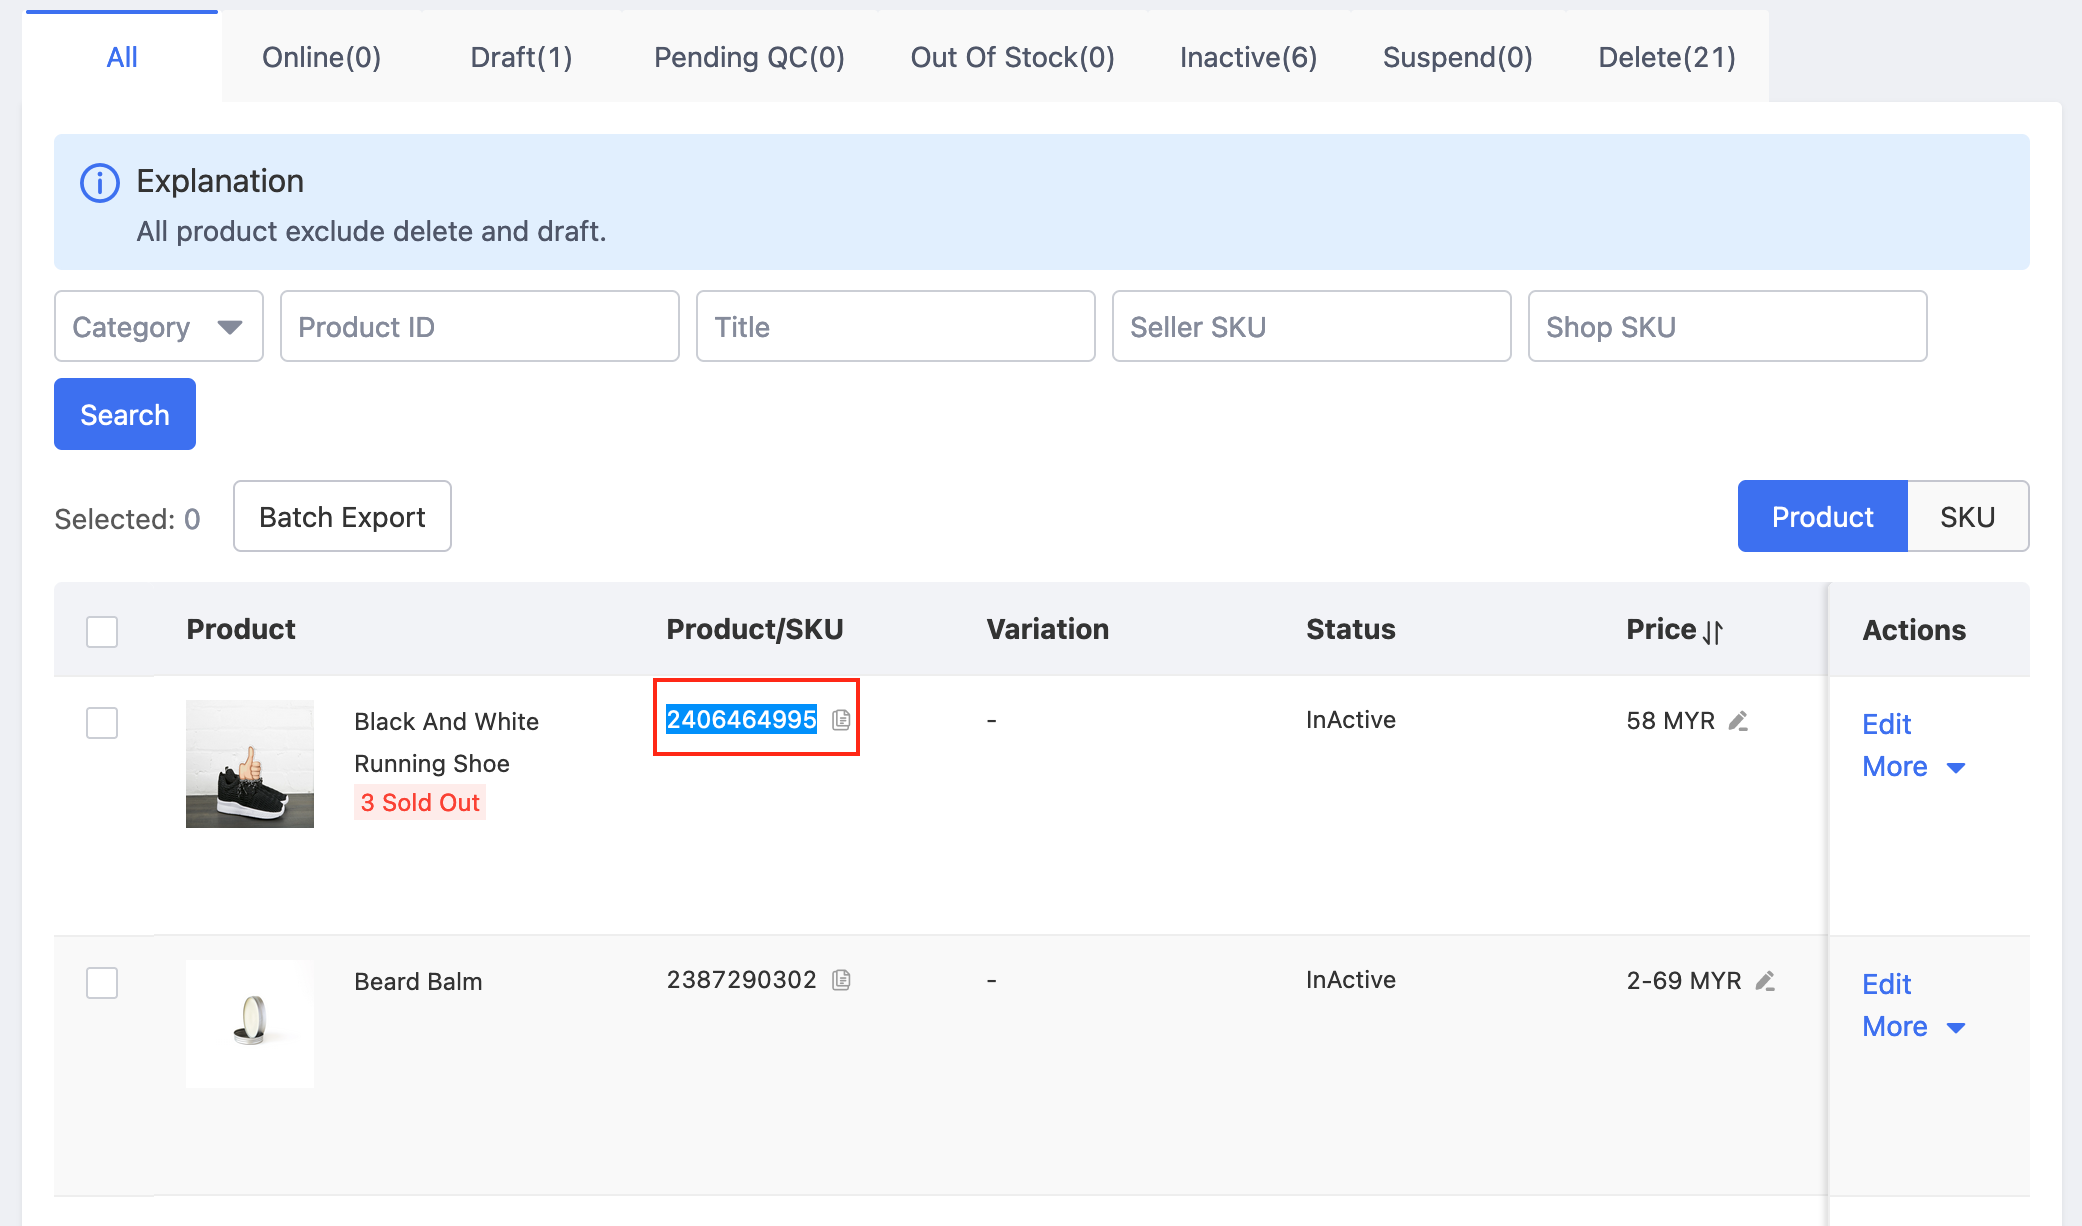This screenshot has width=2082, height=1226.
Task: Click the copy icon next to 2406464995
Action: coord(841,719)
